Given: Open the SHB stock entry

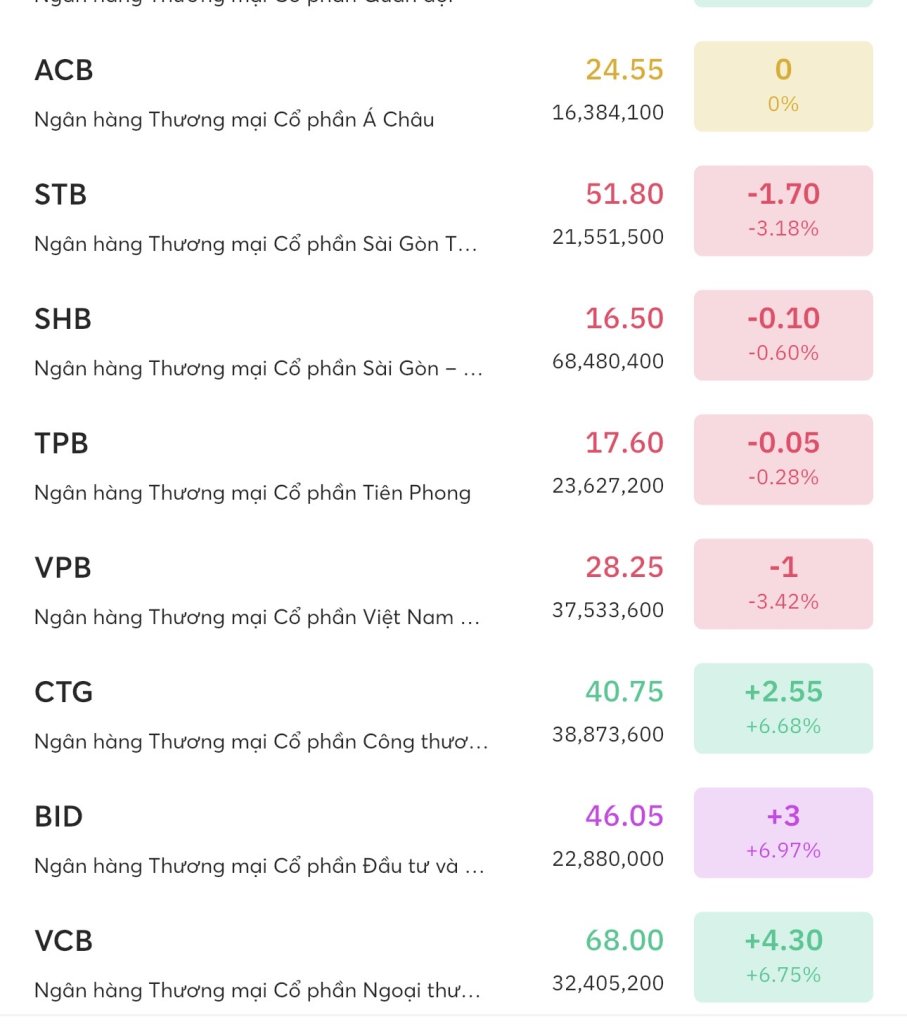Looking at the screenshot, I should tap(300, 342).
